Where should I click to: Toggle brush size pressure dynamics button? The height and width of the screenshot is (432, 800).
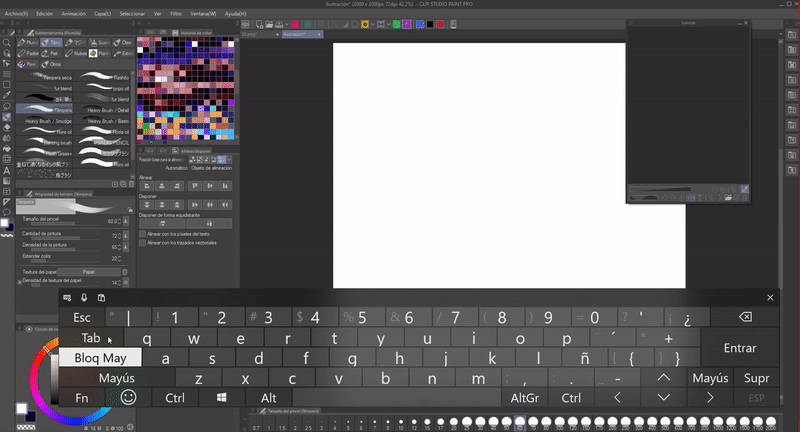(126, 221)
